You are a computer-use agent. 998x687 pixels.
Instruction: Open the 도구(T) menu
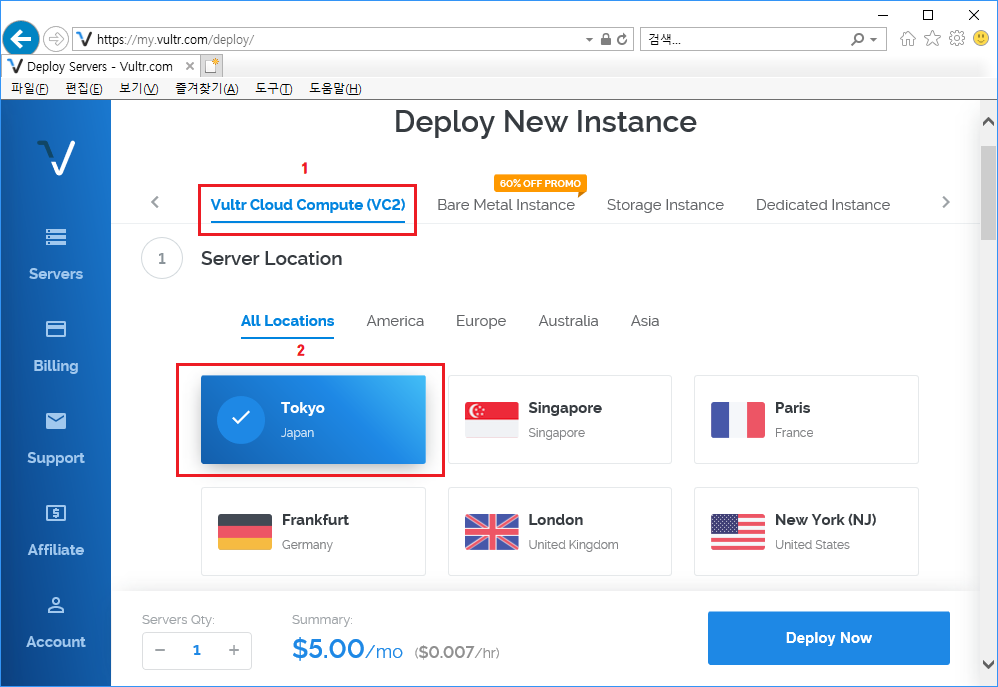click(273, 89)
